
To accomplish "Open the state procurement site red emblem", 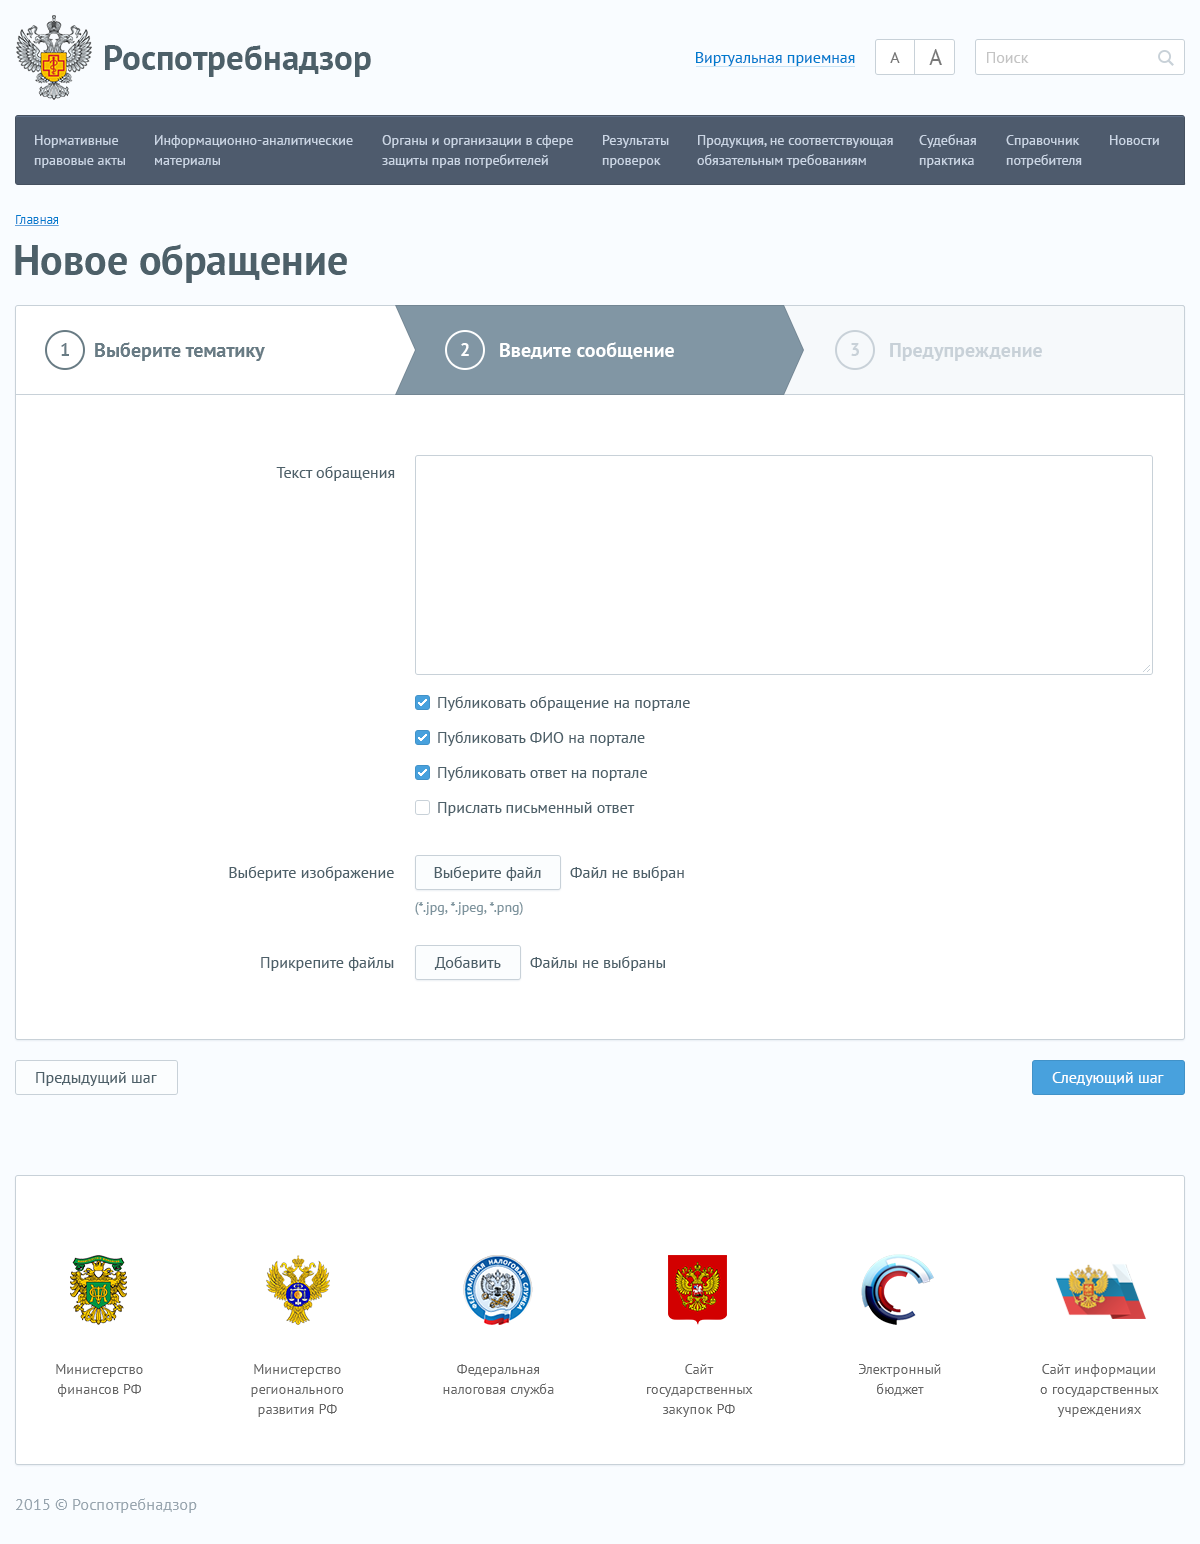I will coord(698,1289).
